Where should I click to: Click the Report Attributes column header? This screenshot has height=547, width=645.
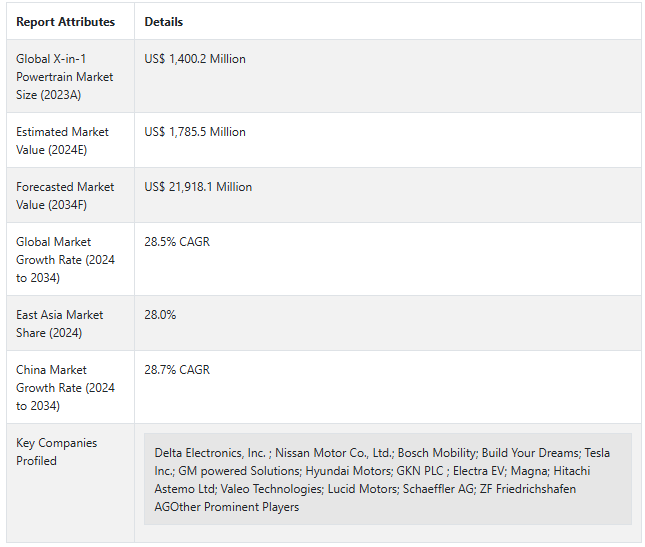point(65,22)
